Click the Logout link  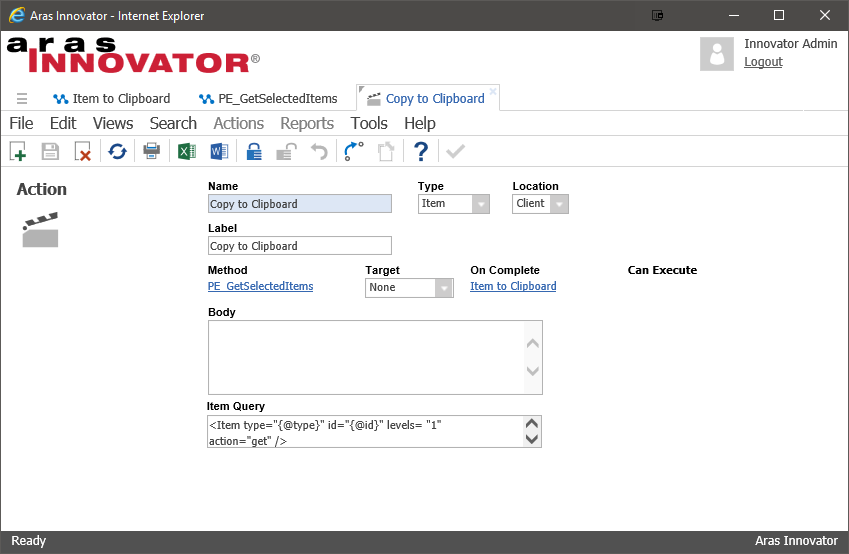[763, 62]
